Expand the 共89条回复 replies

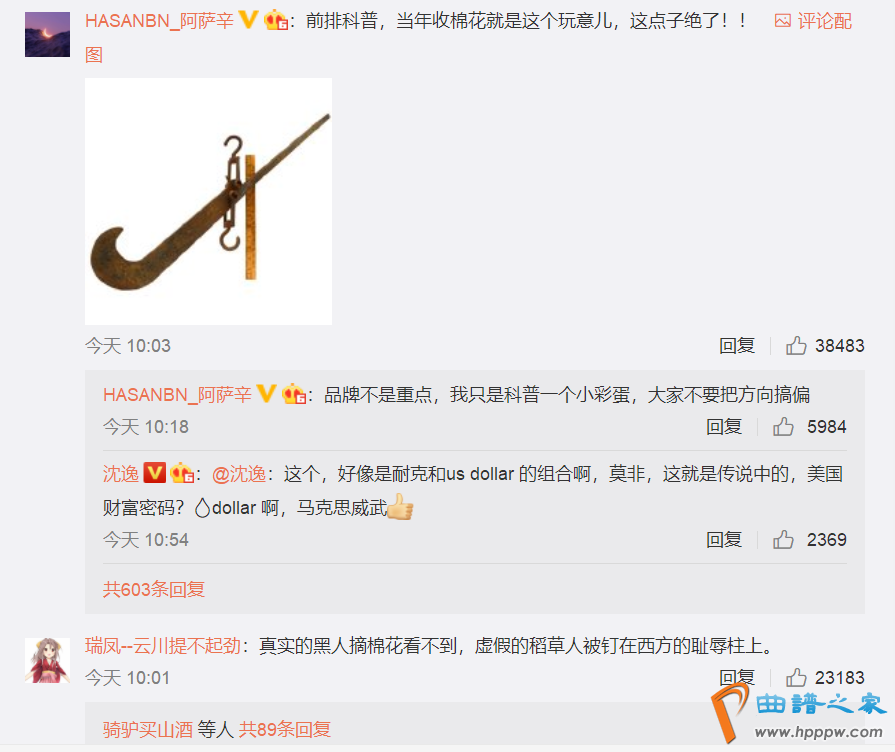285,729
